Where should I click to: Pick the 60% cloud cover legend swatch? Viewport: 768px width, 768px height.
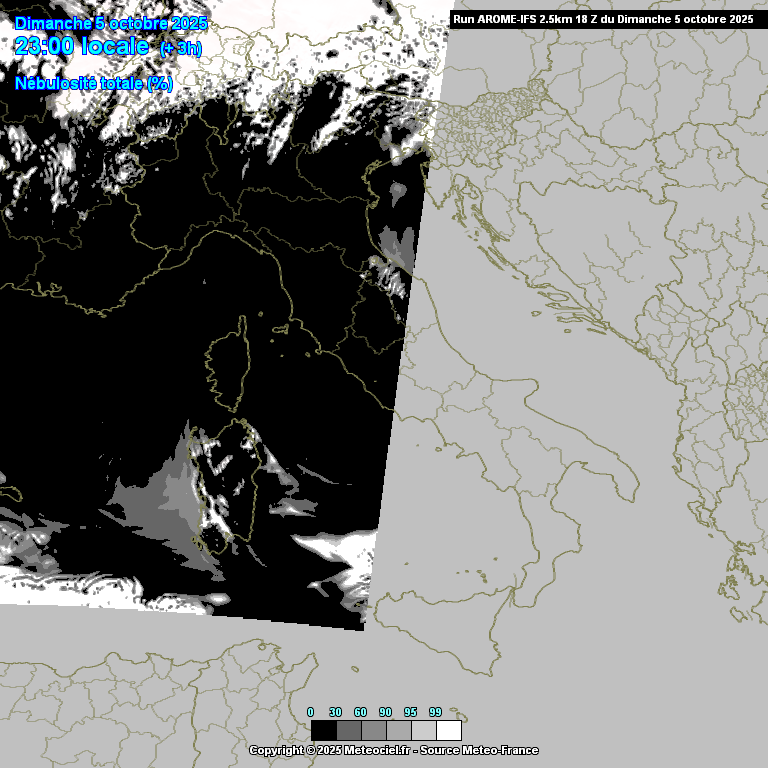(x=373, y=730)
